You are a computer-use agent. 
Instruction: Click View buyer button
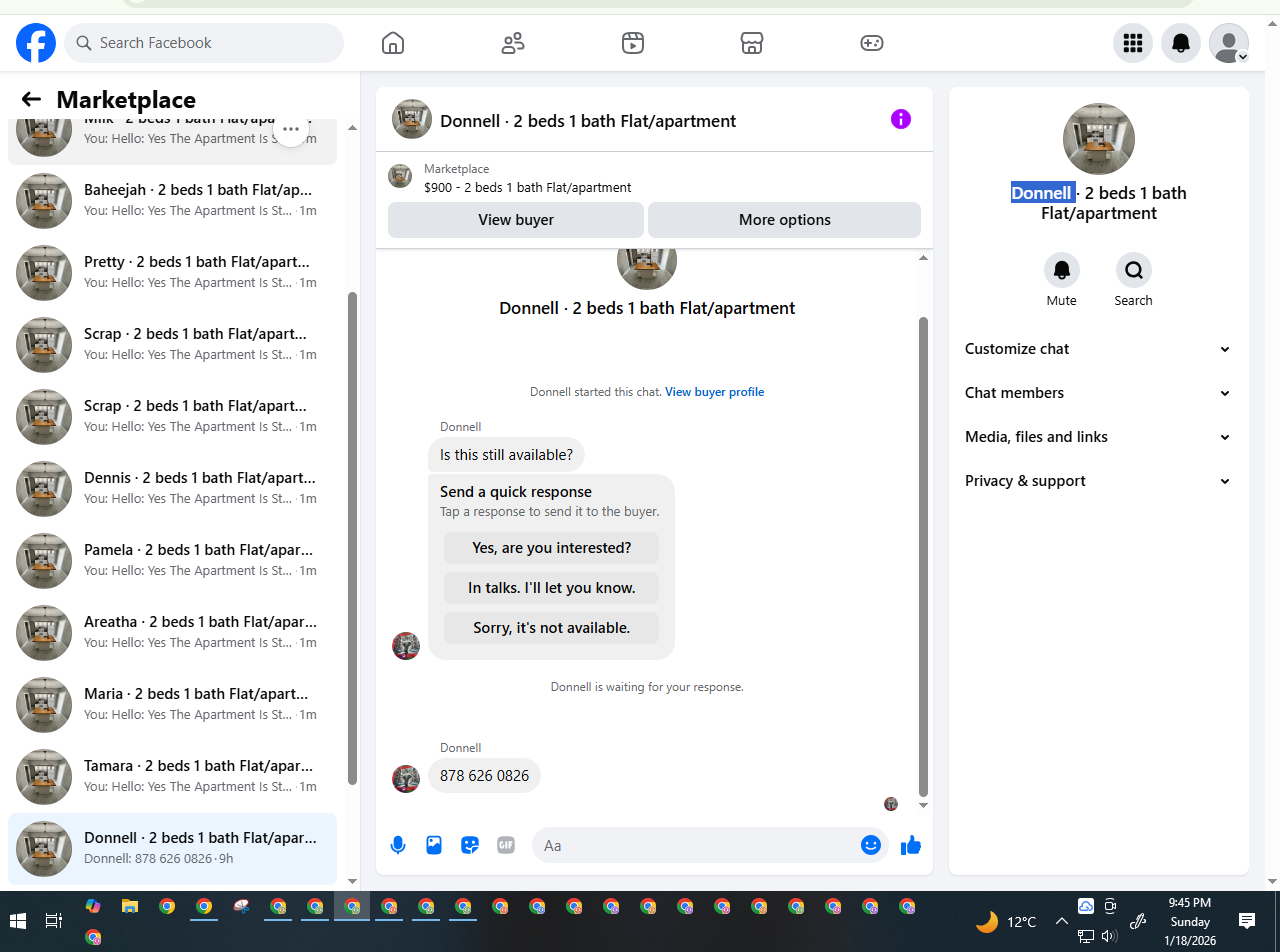(x=516, y=220)
